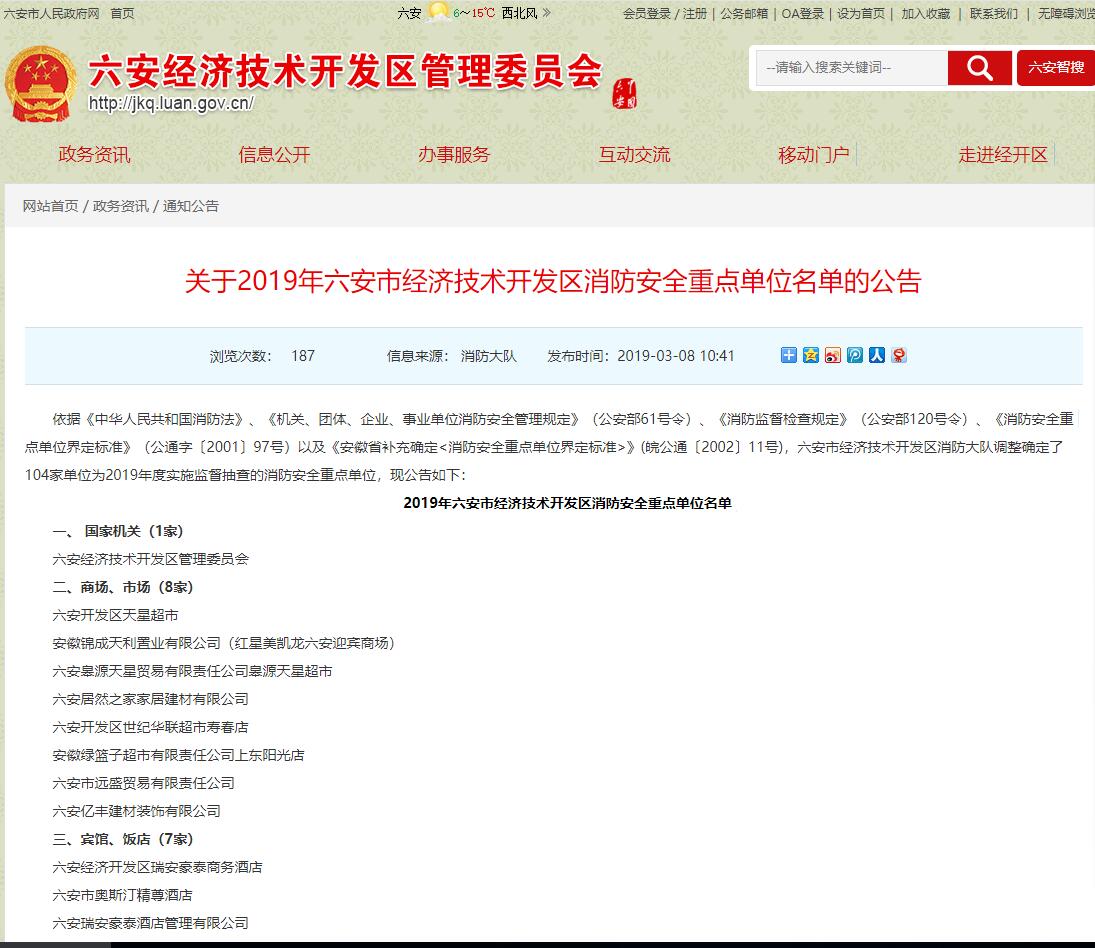Open 移动门户 navigation menu
1095x948 pixels.
(814, 154)
